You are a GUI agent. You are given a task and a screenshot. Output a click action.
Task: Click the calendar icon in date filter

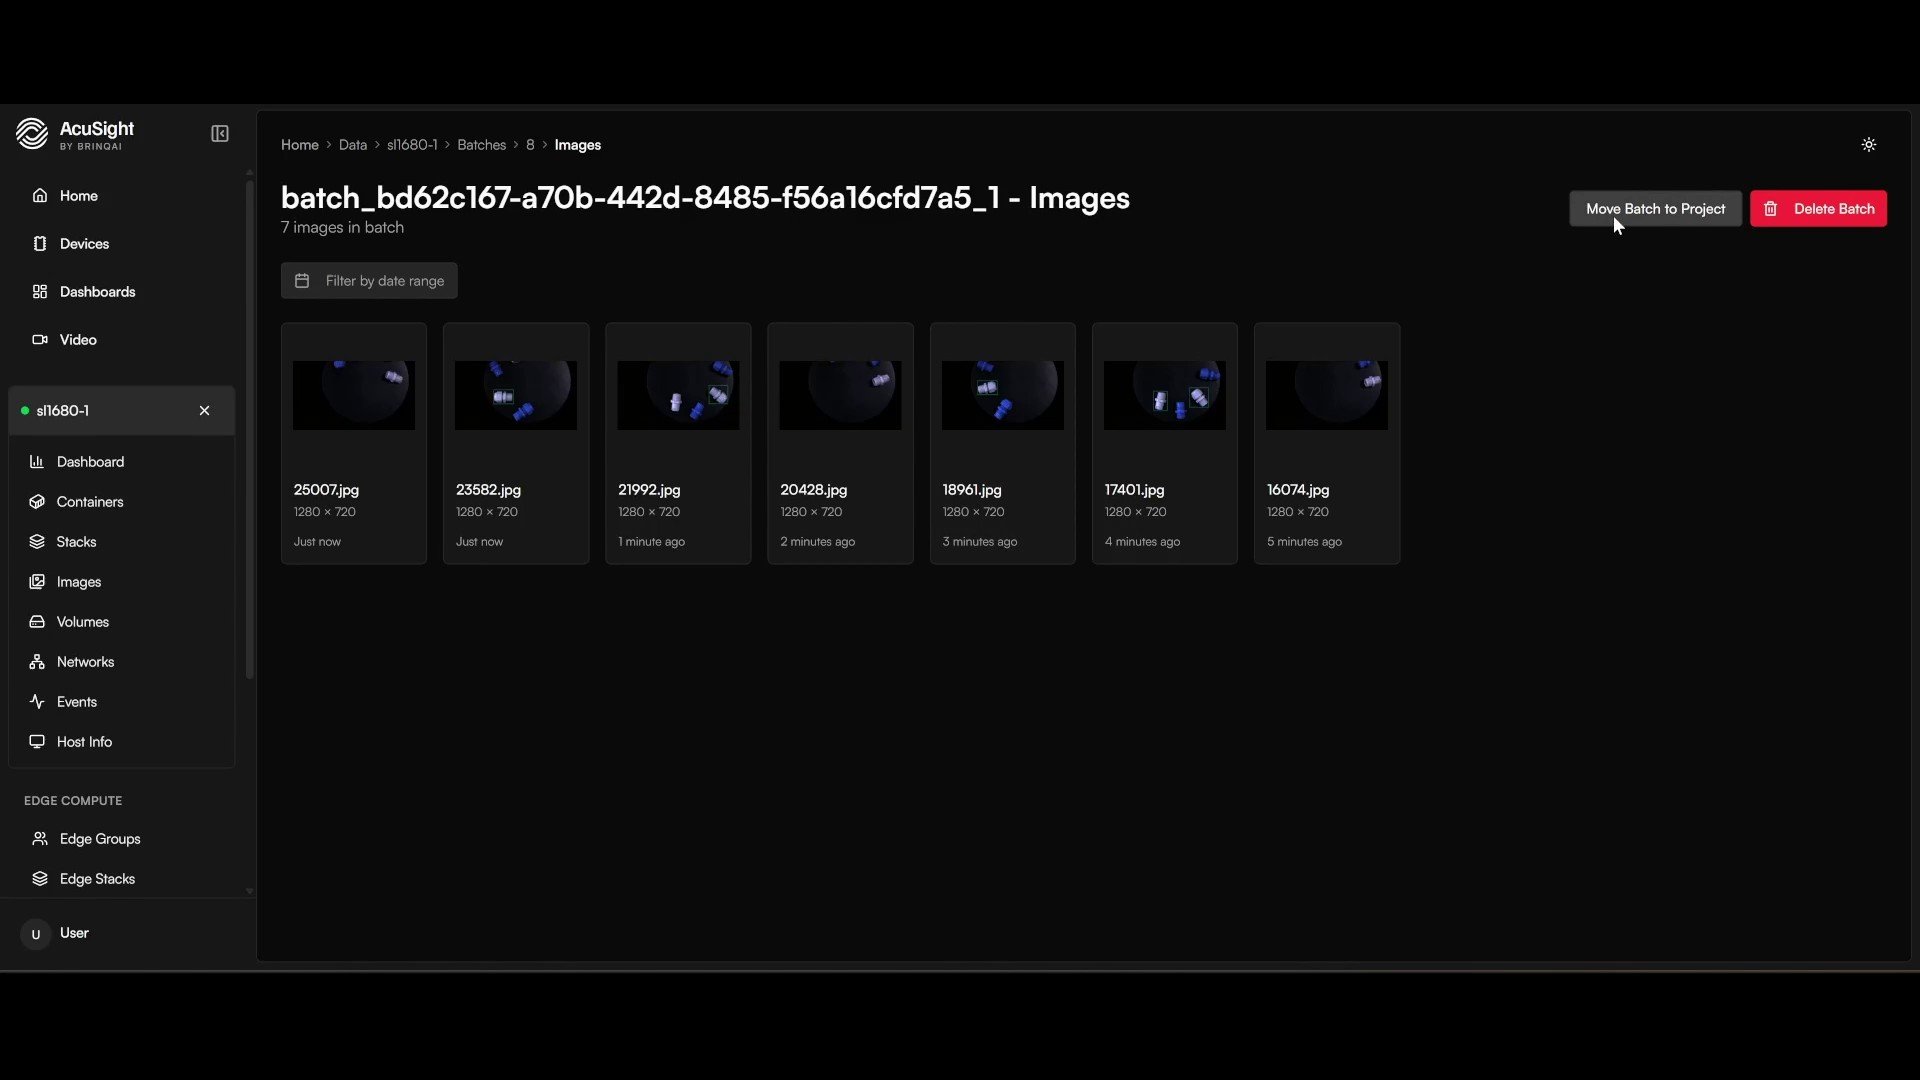coord(302,281)
